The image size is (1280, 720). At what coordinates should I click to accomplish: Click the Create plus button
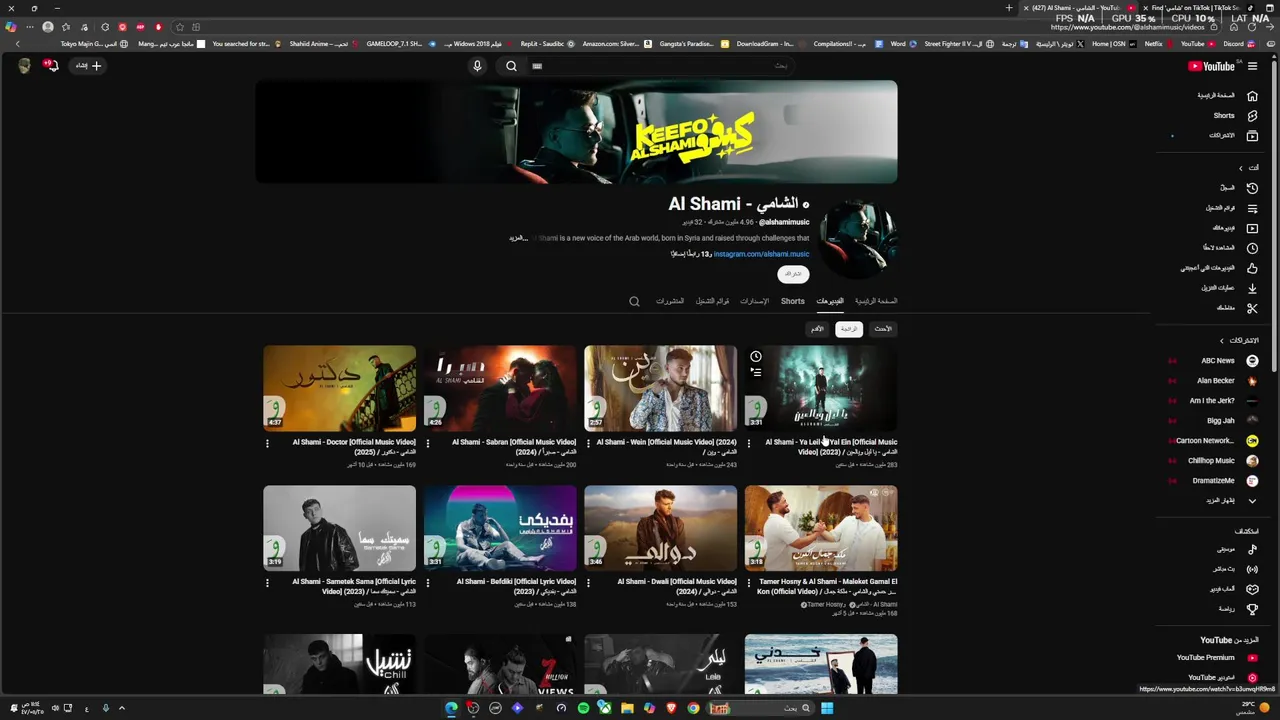pos(89,66)
